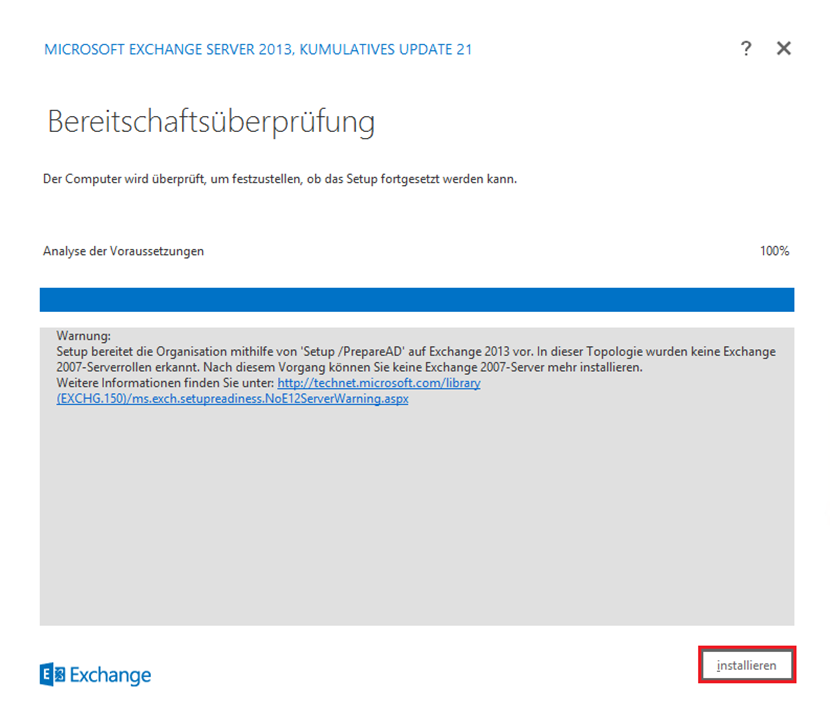This screenshot has width=830, height=722.
Task: Click the blue Exchange logo icon
Action: click(52, 675)
